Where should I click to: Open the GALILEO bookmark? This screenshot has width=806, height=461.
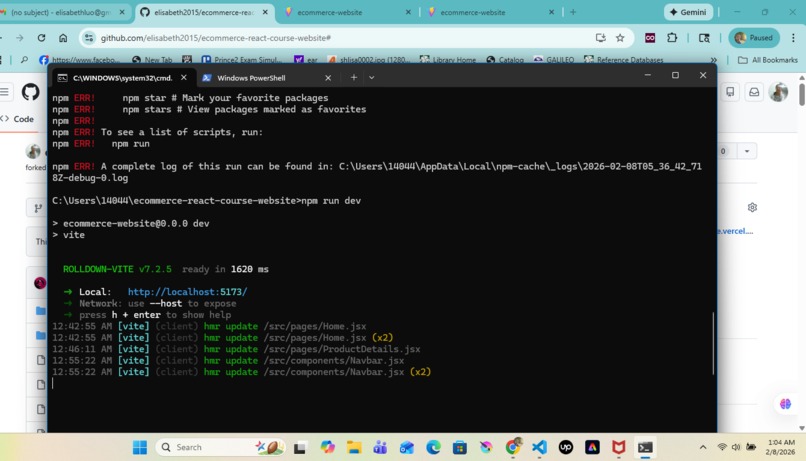[x=554, y=60]
